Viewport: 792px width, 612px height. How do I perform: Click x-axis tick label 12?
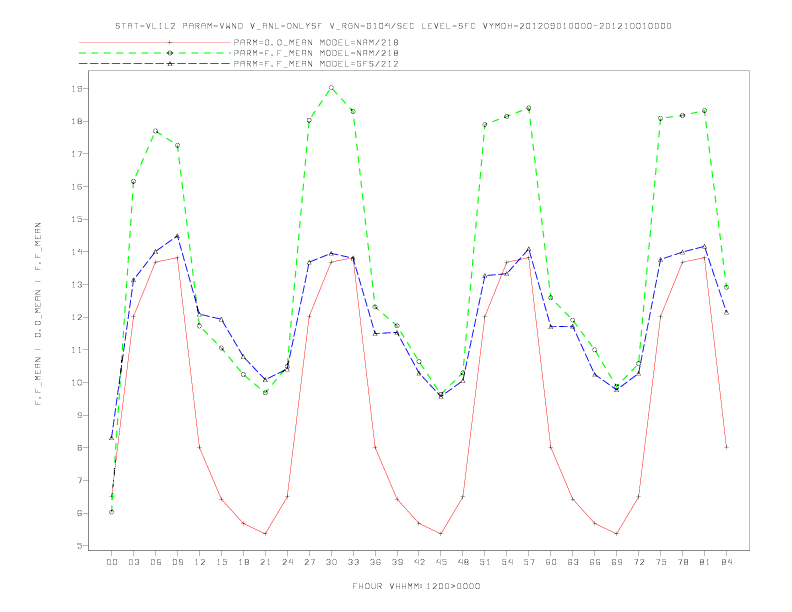pyautogui.click(x=200, y=562)
